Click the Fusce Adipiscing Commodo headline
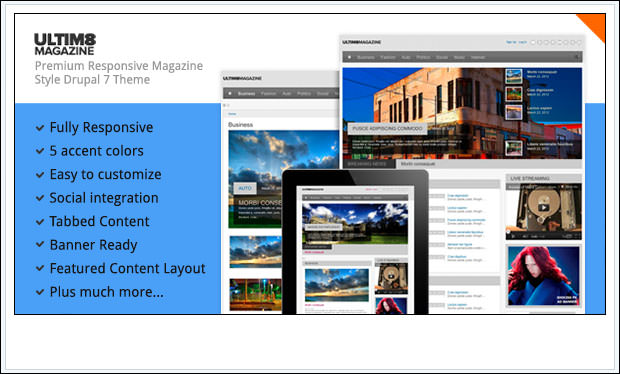The height and width of the screenshot is (374, 620). coord(387,128)
